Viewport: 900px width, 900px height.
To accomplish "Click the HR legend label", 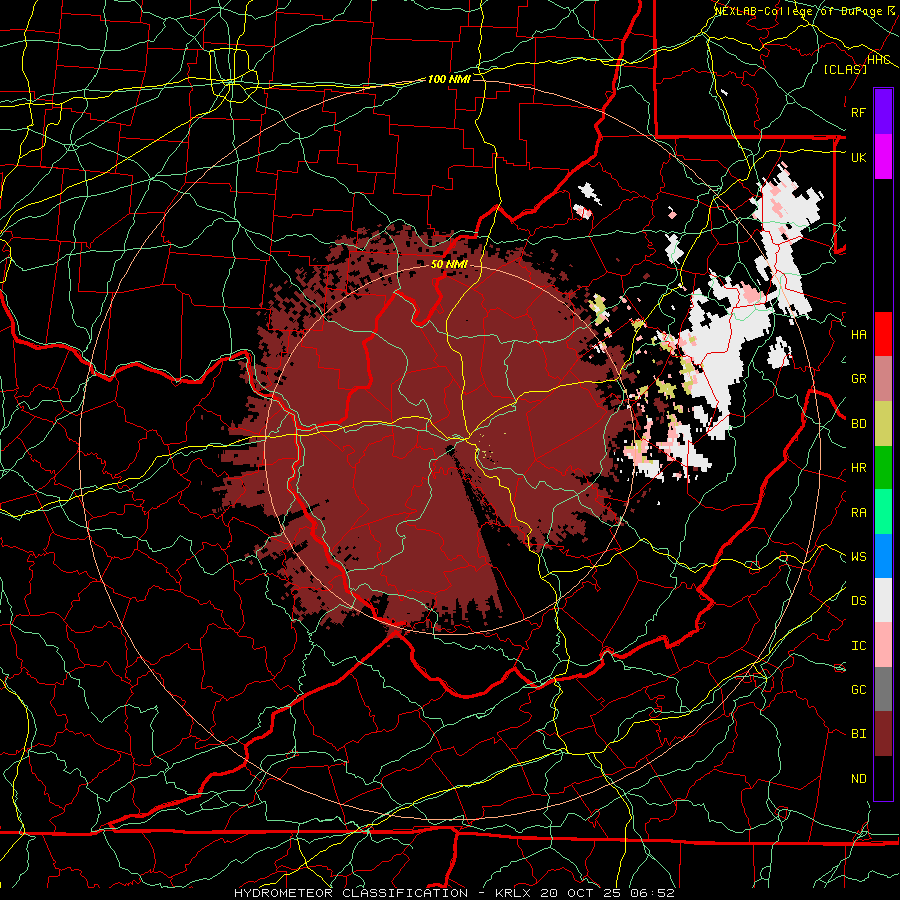I will click(x=858, y=468).
